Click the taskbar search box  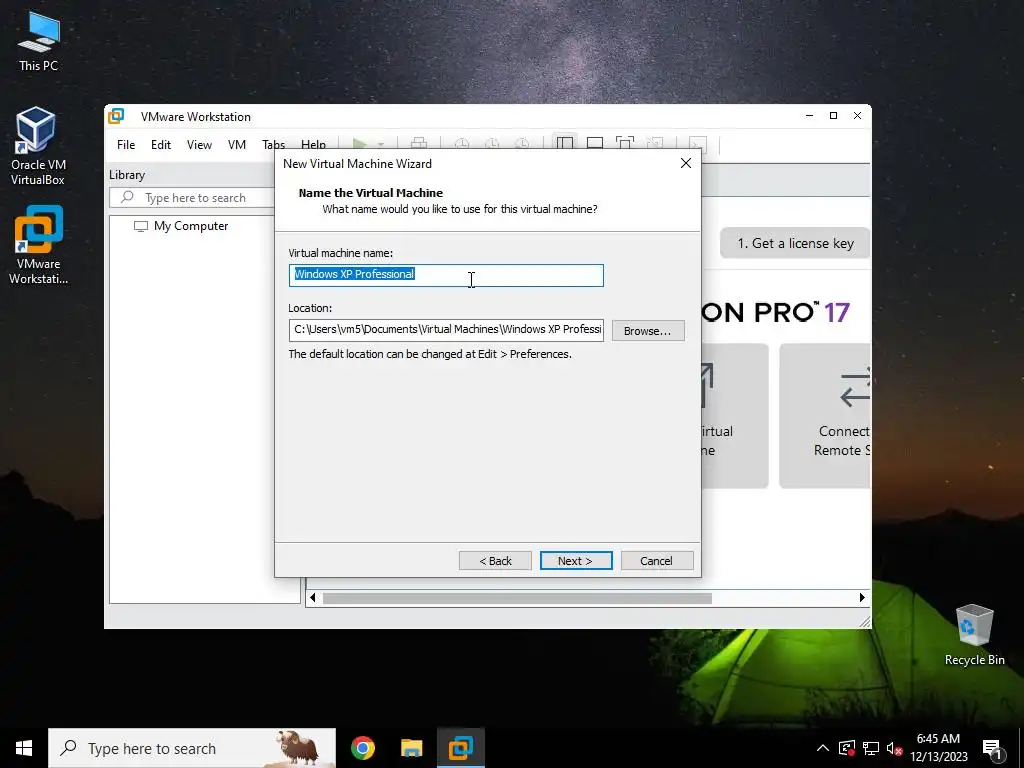(x=192, y=748)
